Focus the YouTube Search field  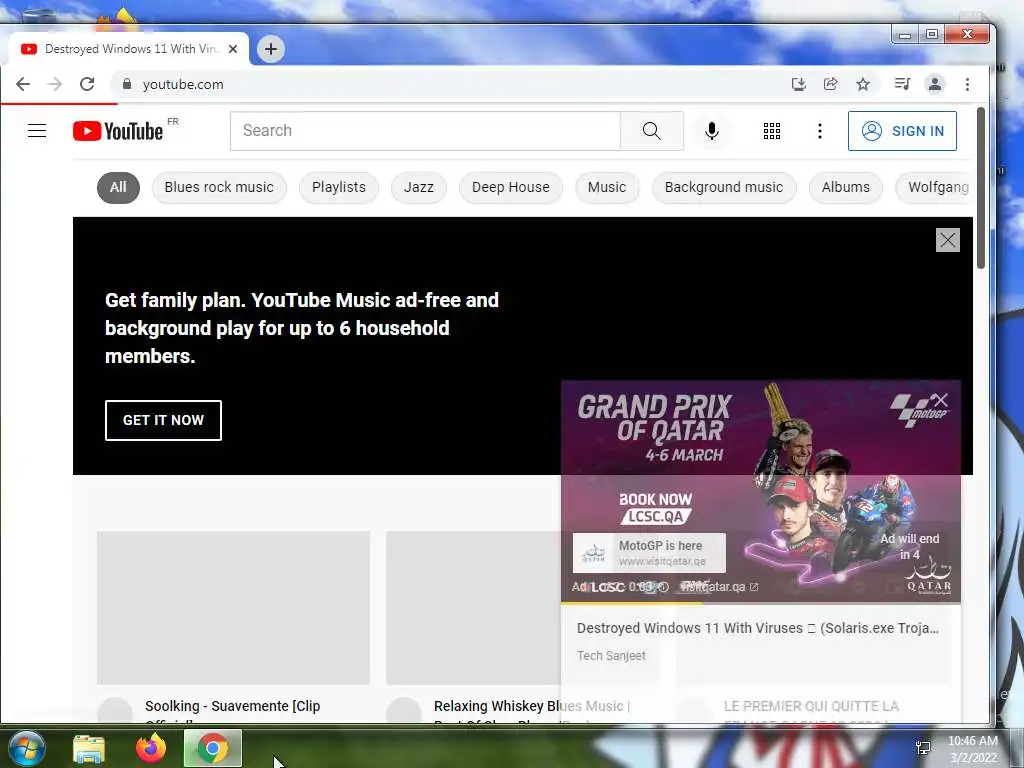tap(425, 131)
